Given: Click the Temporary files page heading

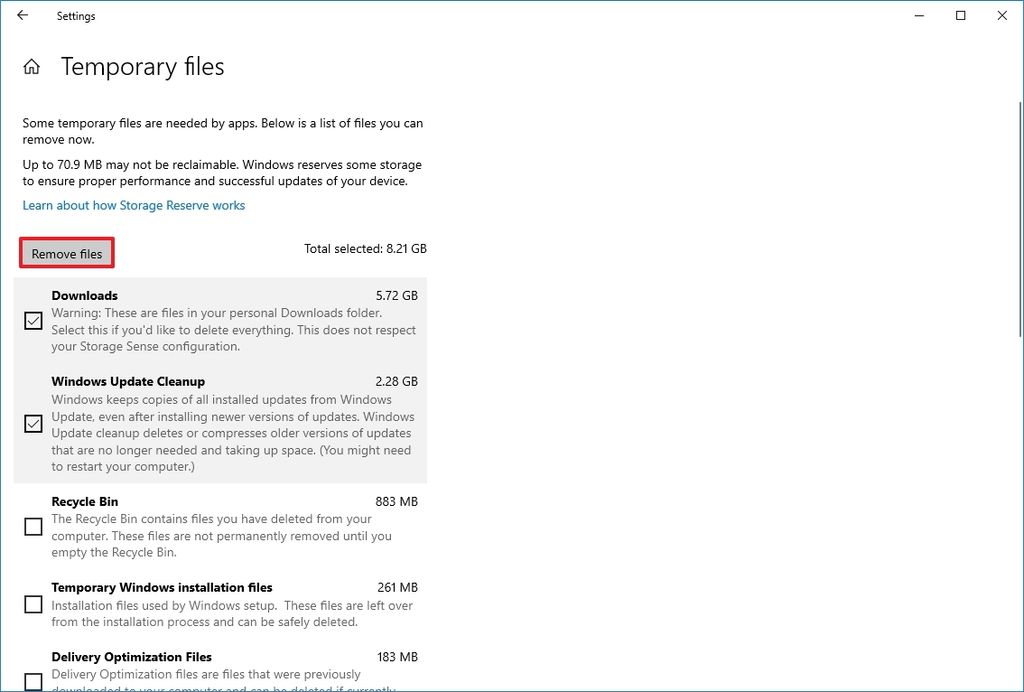Looking at the screenshot, I should coord(142,67).
